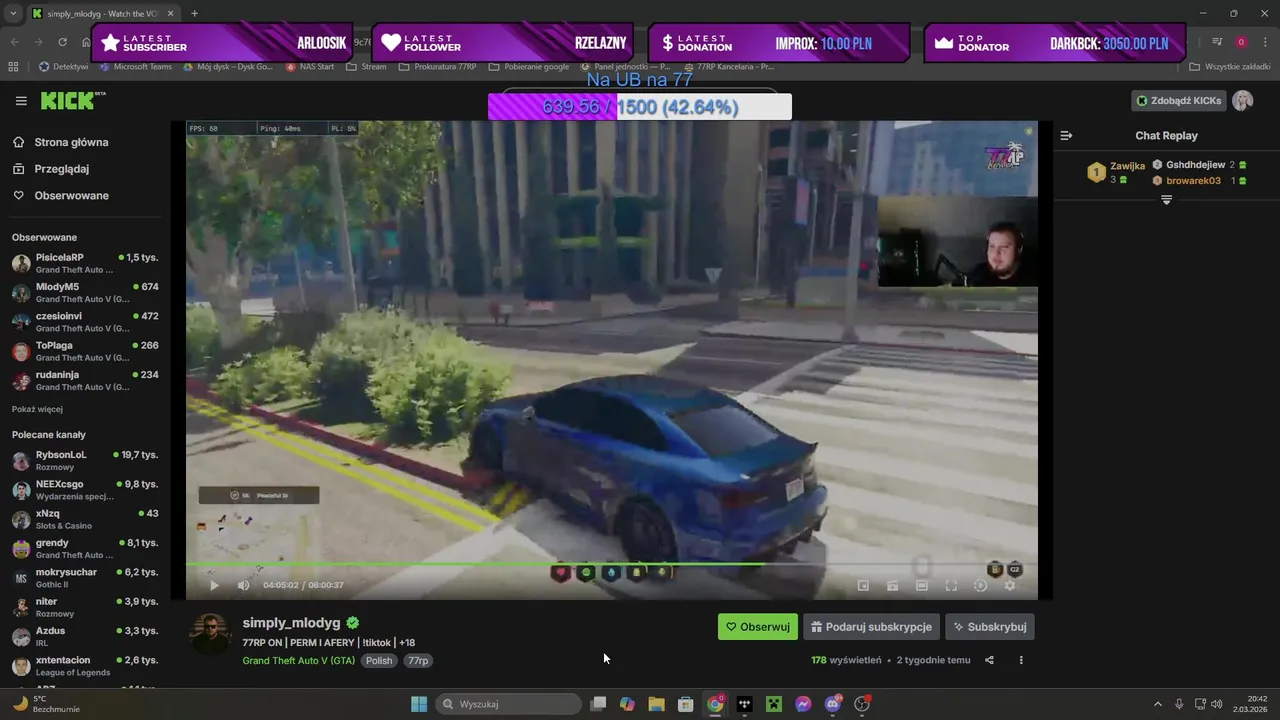Open the Windows Start menu
1280x720 pixels.
(419, 704)
